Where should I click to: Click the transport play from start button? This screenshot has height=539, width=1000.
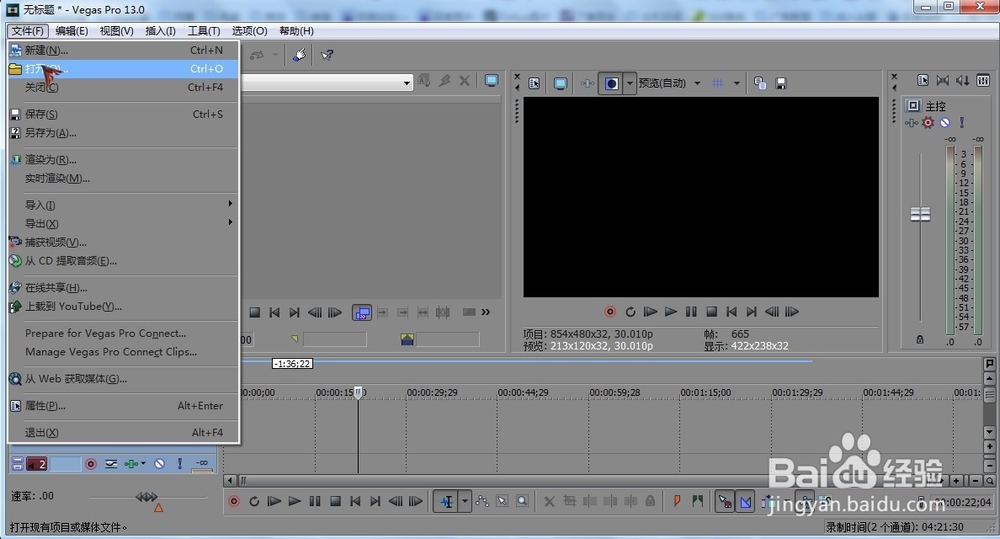(x=274, y=501)
